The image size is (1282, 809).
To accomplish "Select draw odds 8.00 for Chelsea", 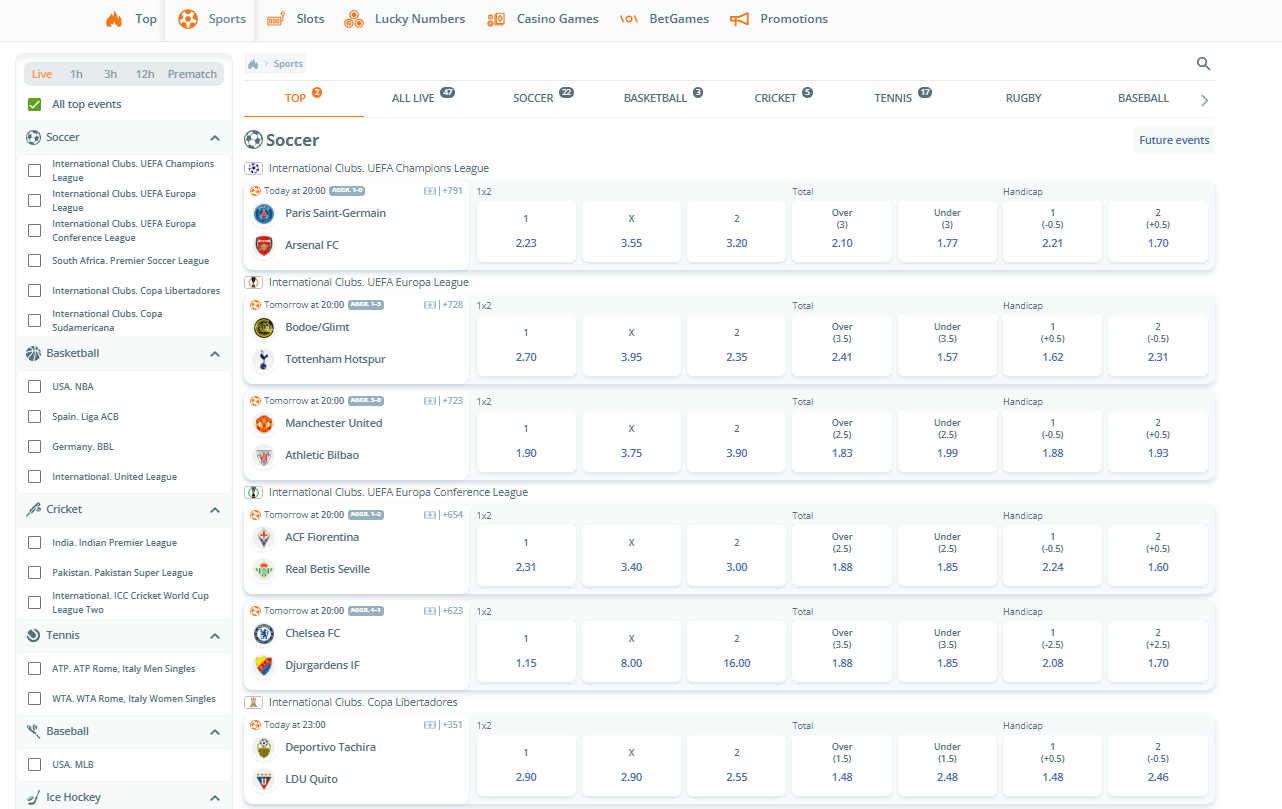I will point(631,651).
